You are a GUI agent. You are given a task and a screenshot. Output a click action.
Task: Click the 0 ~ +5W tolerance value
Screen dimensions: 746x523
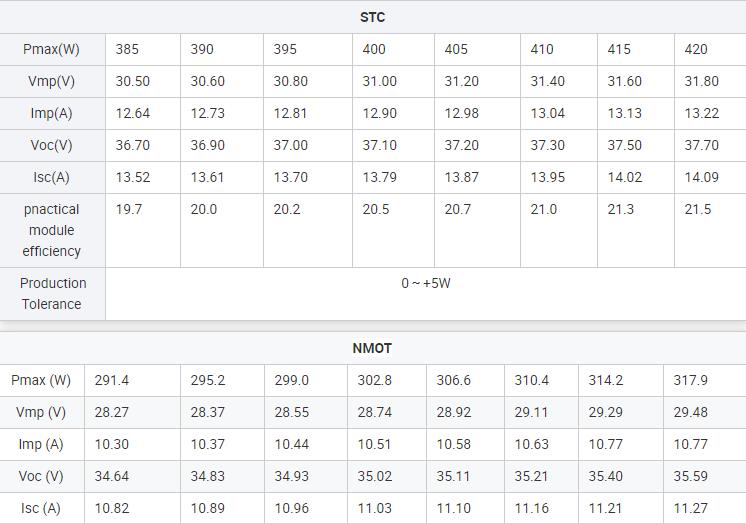425,283
